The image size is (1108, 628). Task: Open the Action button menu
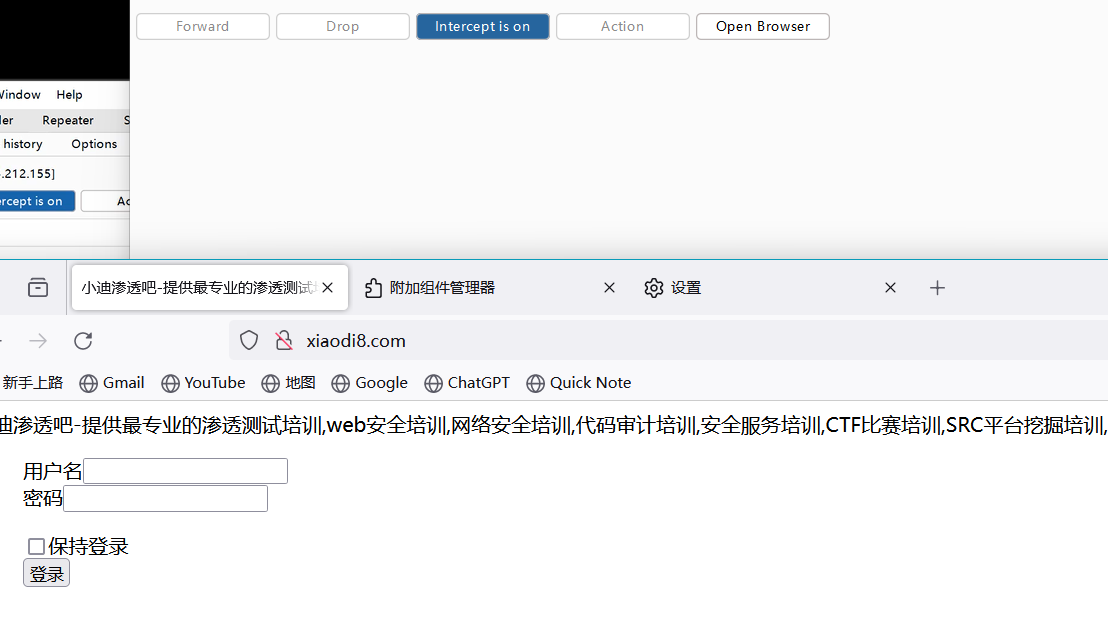[x=623, y=26]
